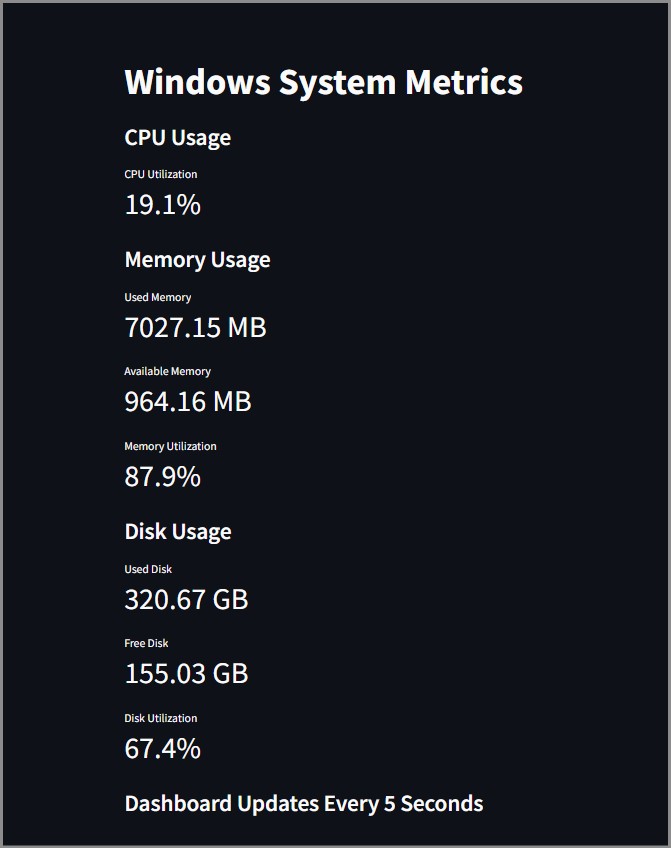Click the 87.9% memory utilization value
The width and height of the screenshot is (671, 848).
(162, 477)
